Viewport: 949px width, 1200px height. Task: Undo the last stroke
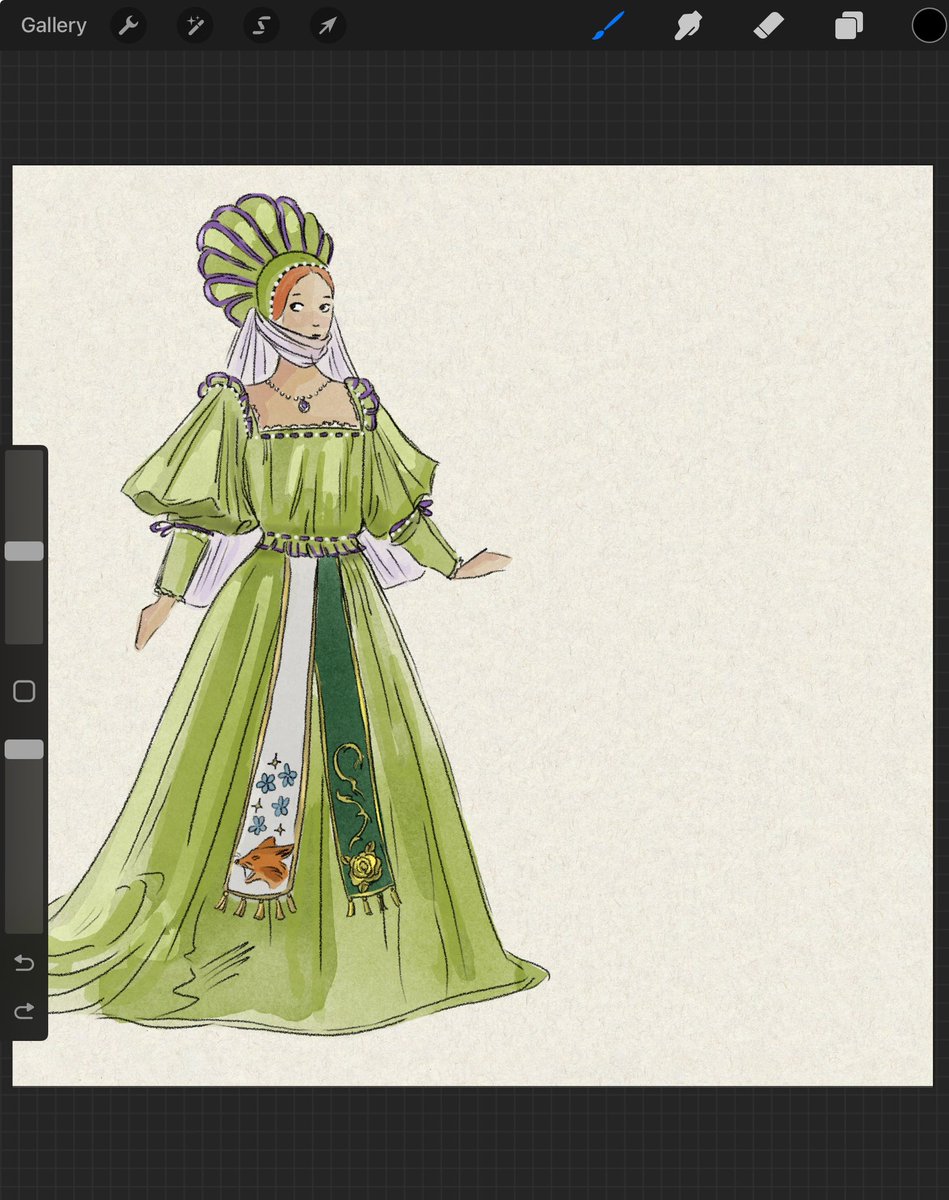point(24,963)
